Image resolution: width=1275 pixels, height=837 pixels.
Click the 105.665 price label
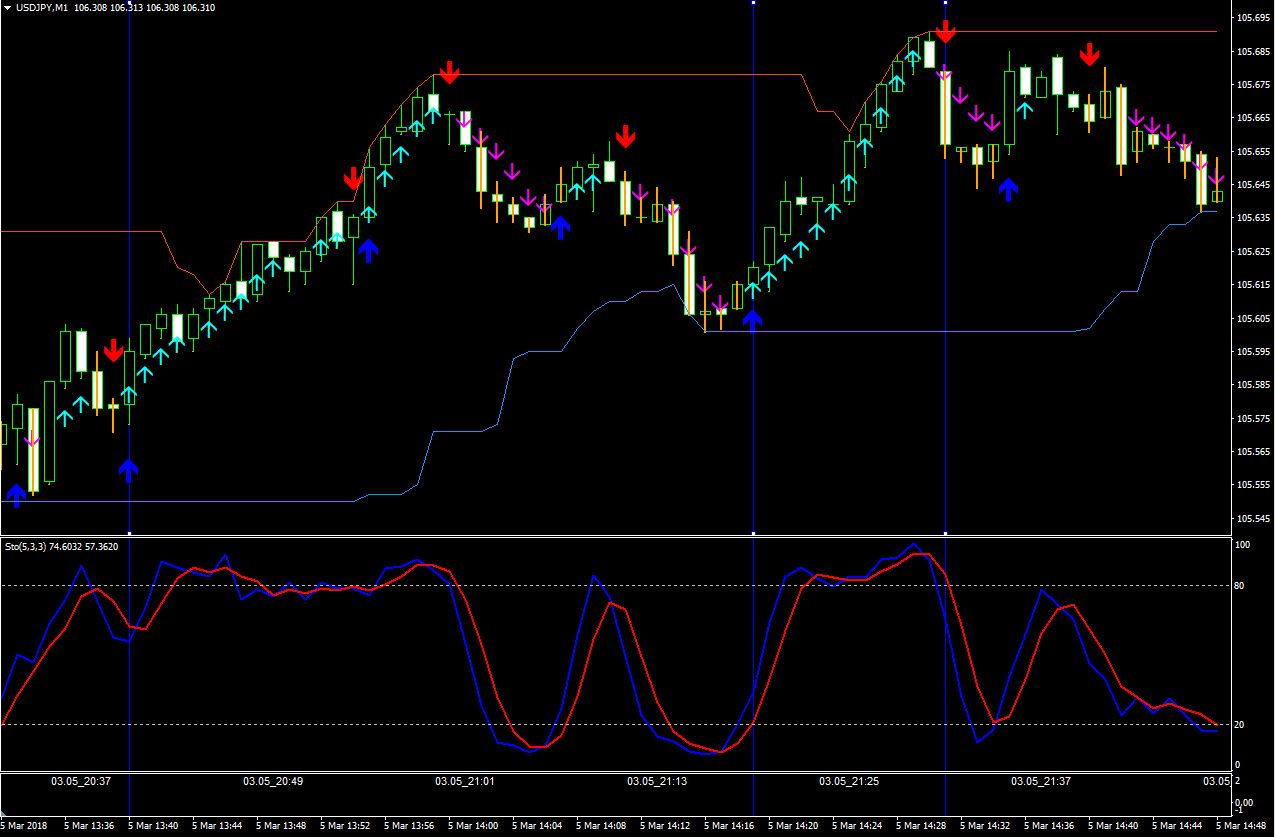[x=1254, y=118]
